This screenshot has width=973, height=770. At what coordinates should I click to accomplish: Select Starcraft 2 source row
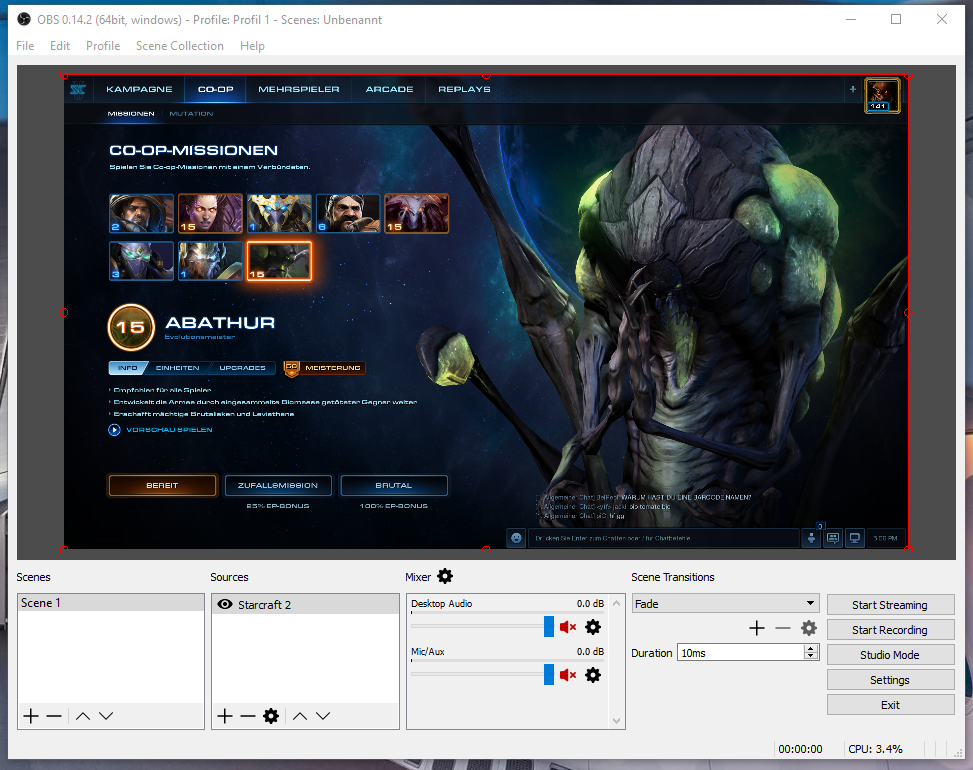coord(305,604)
